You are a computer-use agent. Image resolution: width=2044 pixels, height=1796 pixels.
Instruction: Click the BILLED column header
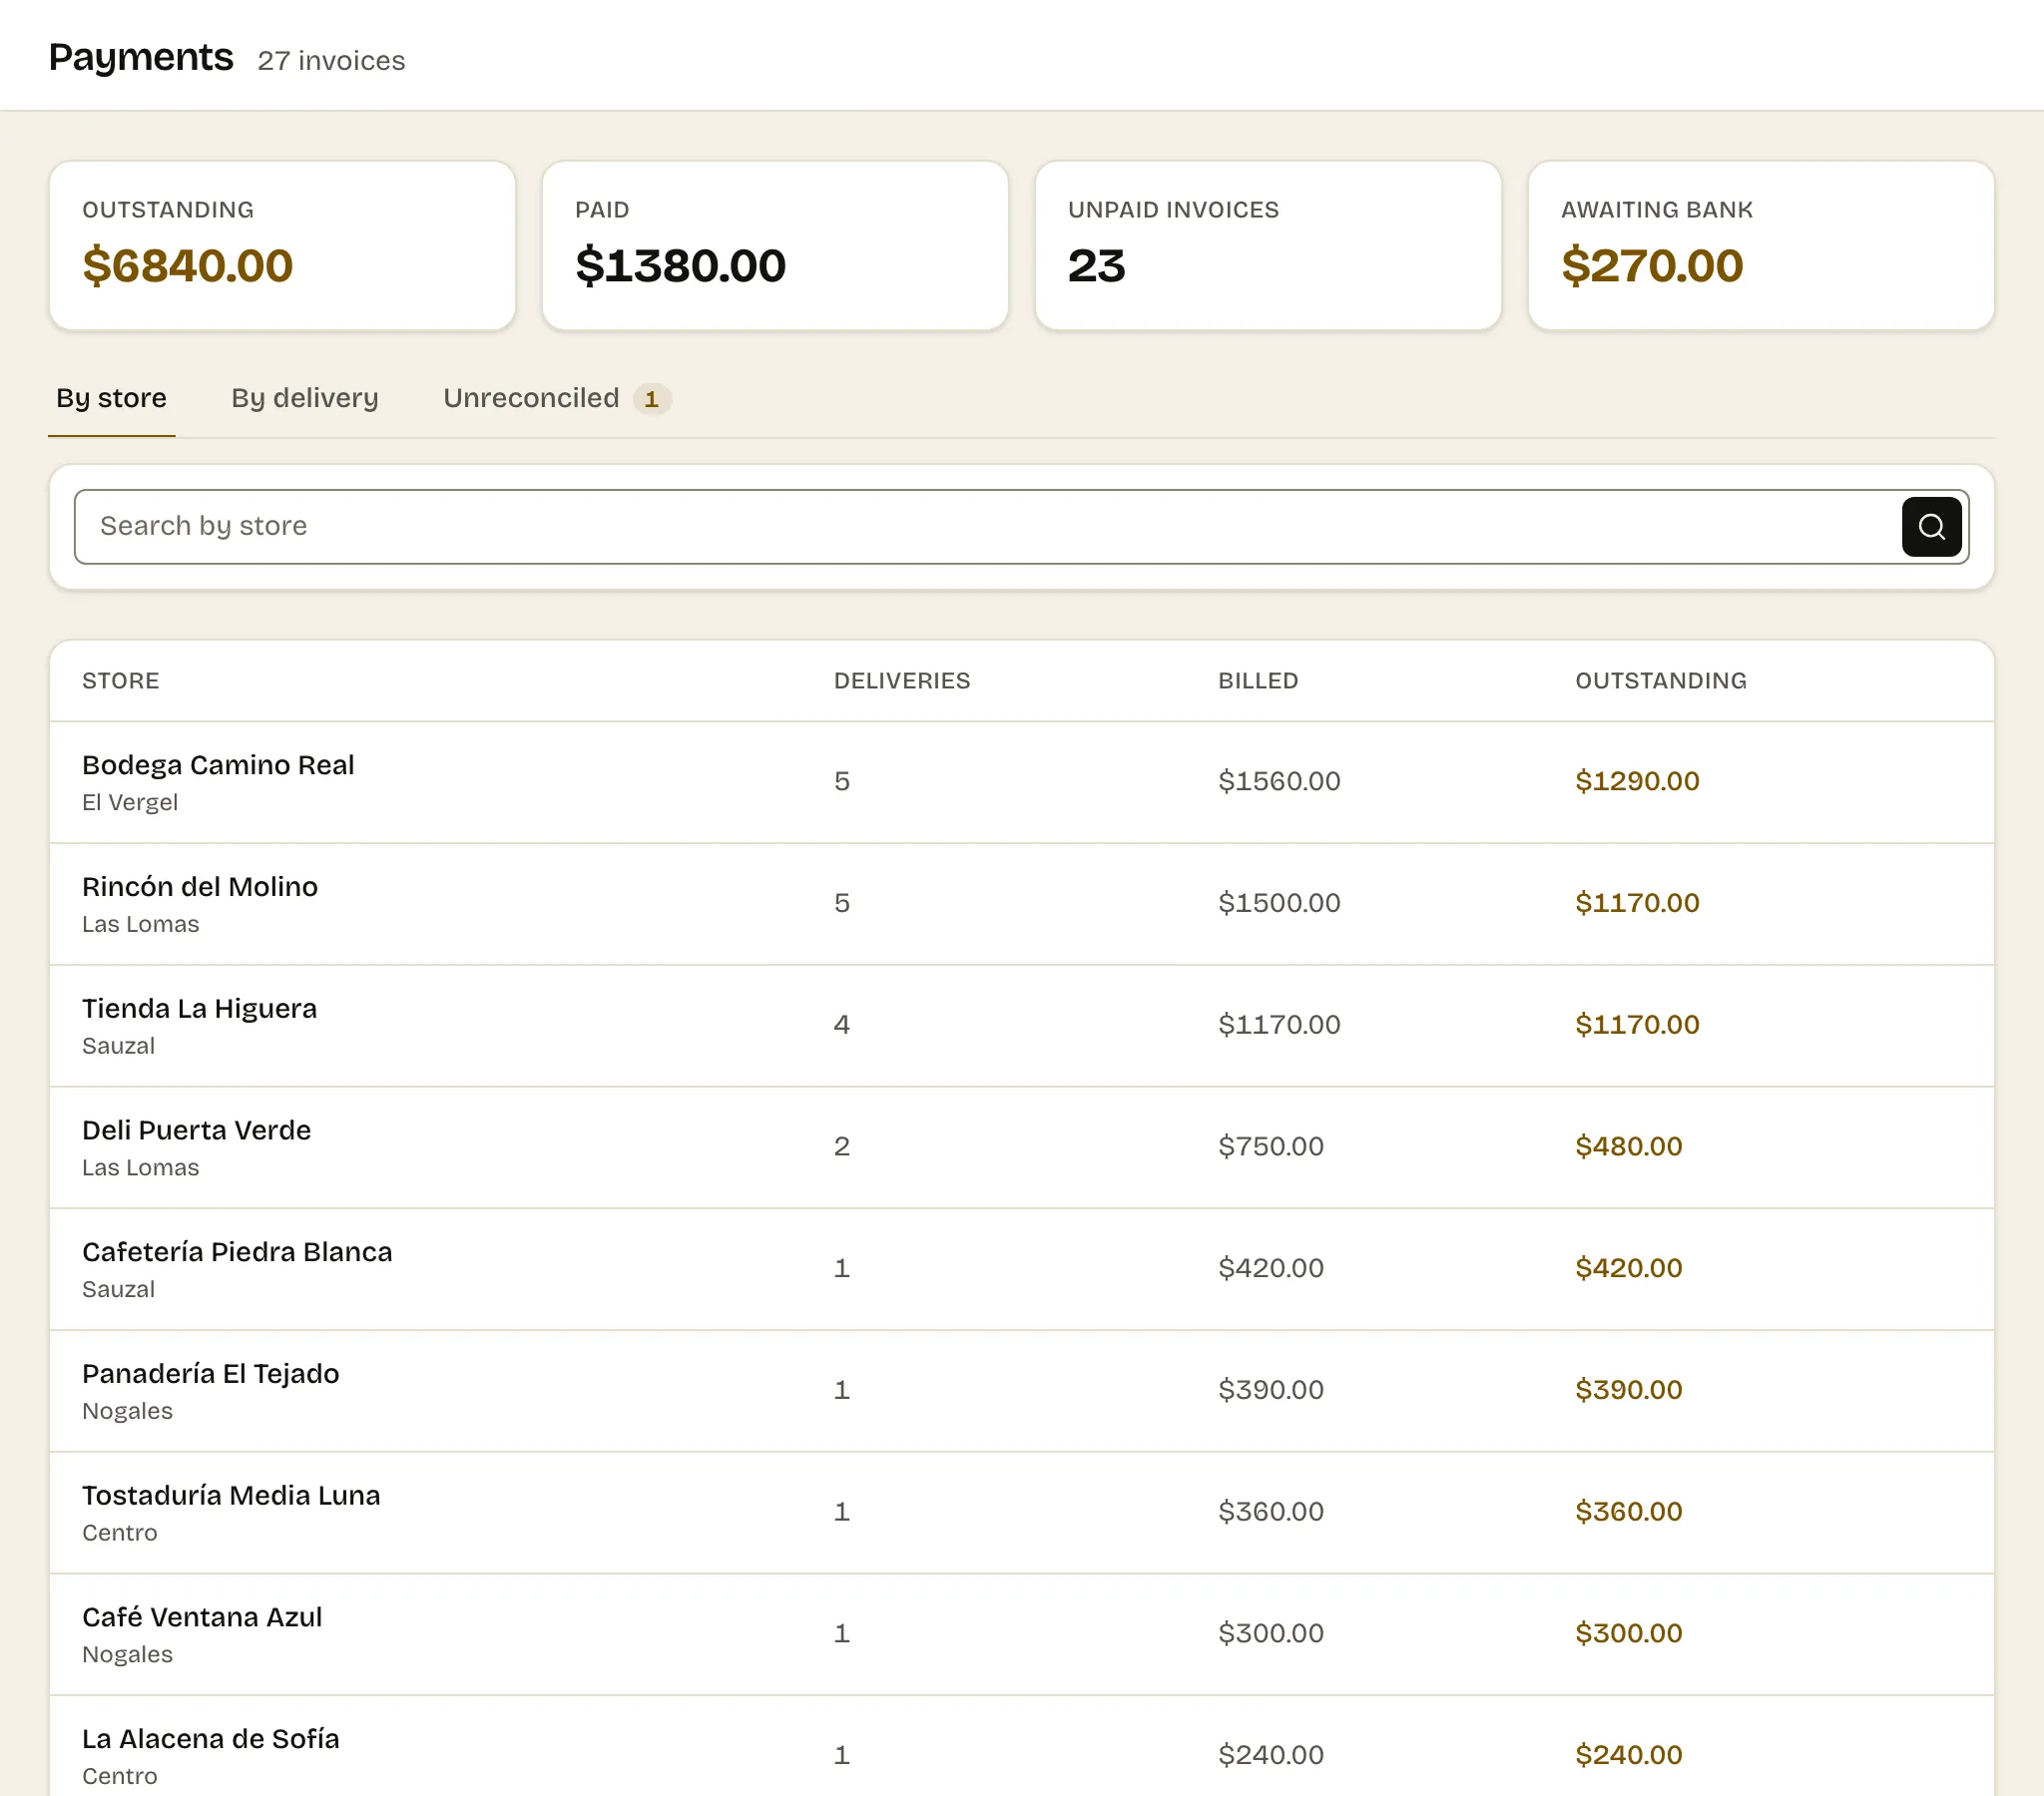pyautogui.click(x=1258, y=681)
